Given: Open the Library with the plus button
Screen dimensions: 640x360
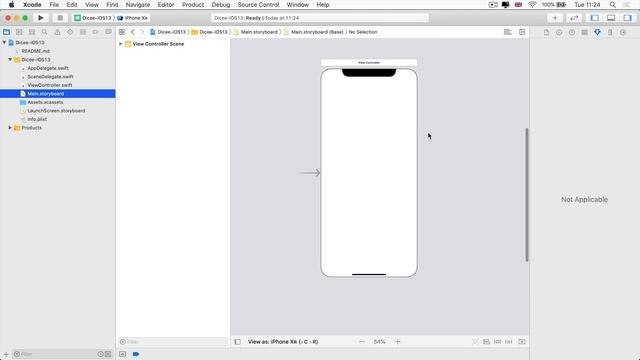Looking at the screenshot, I should 555,18.
